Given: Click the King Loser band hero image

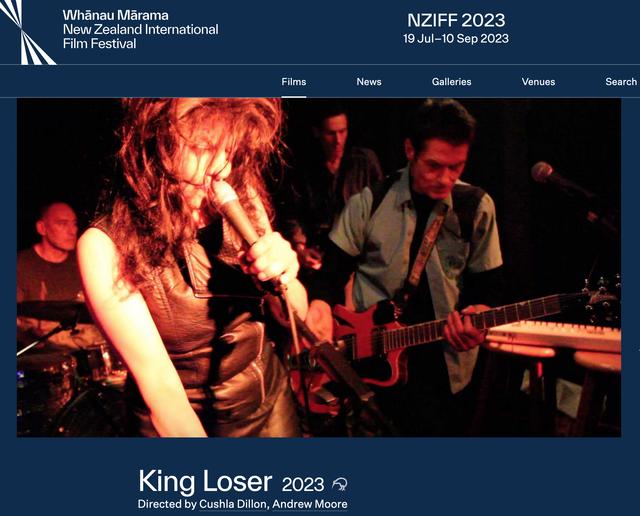Looking at the screenshot, I should tap(319, 267).
